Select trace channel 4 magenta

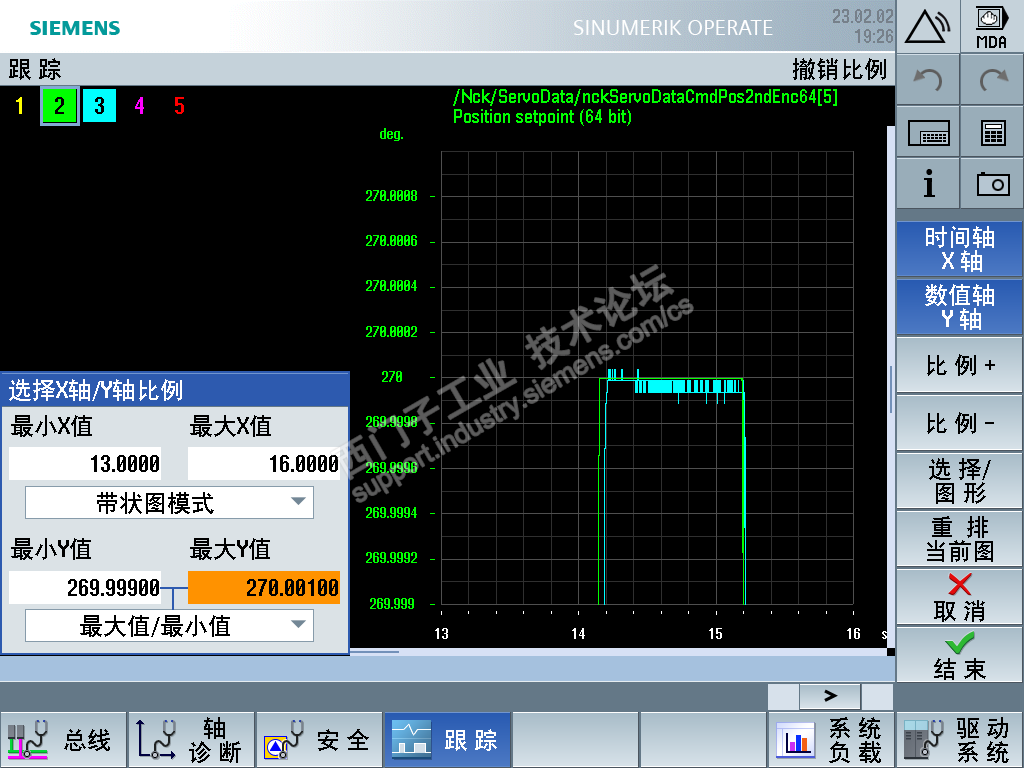[139, 106]
